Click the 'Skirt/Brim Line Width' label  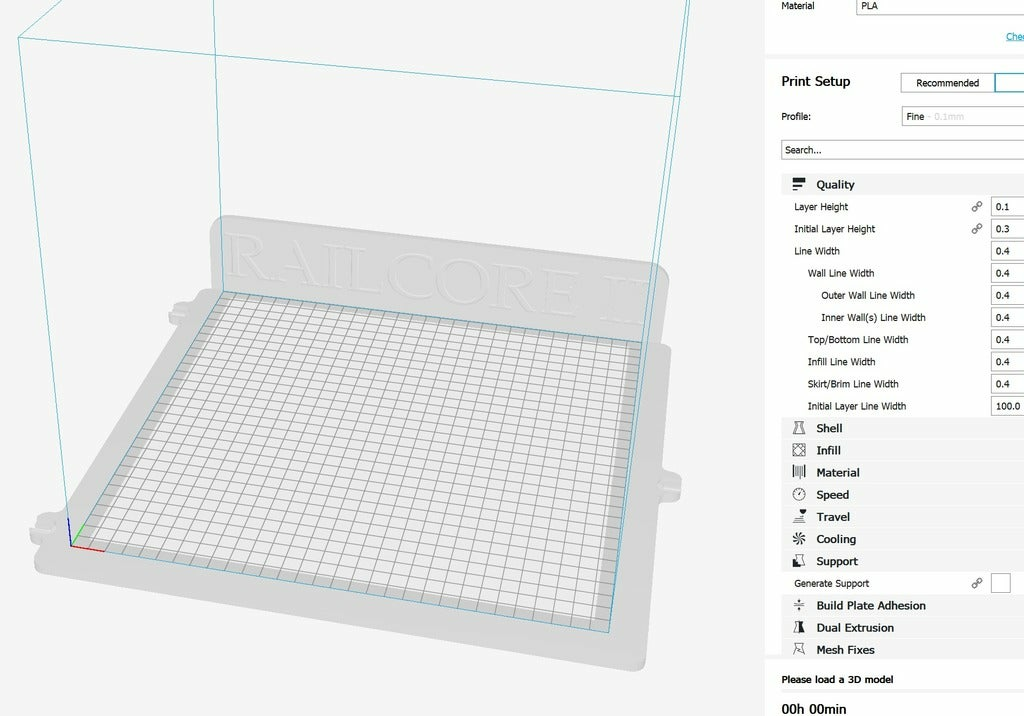pos(853,384)
